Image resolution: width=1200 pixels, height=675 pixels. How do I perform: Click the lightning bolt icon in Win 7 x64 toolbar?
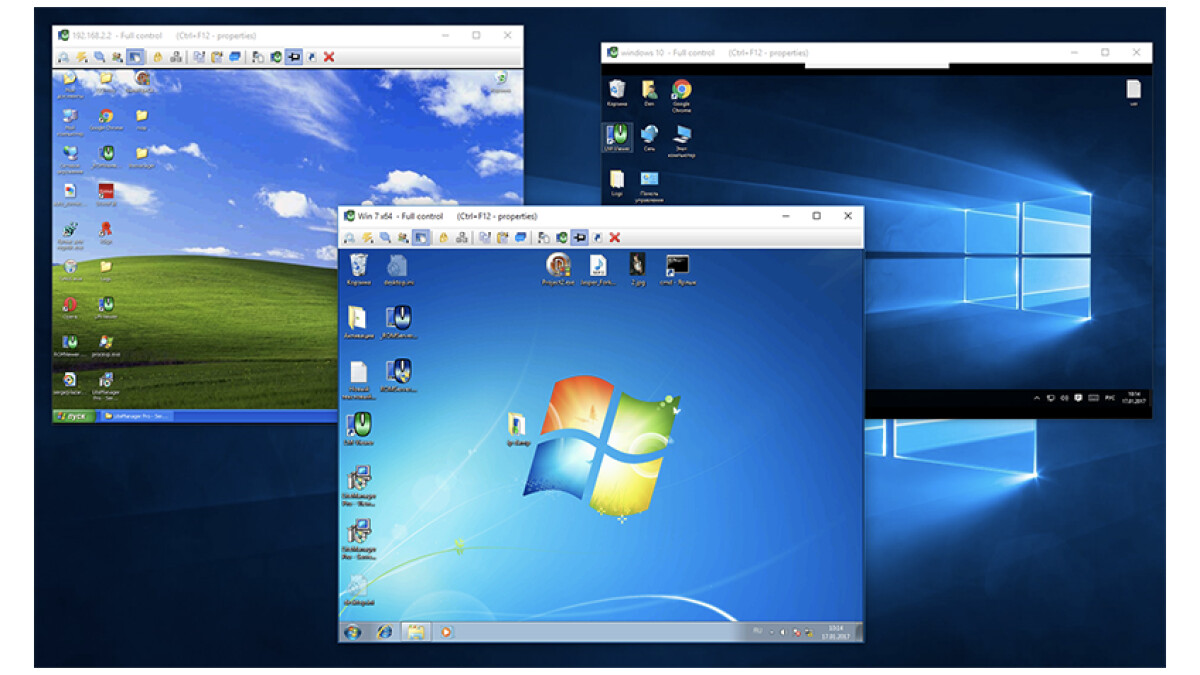pos(366,238)
